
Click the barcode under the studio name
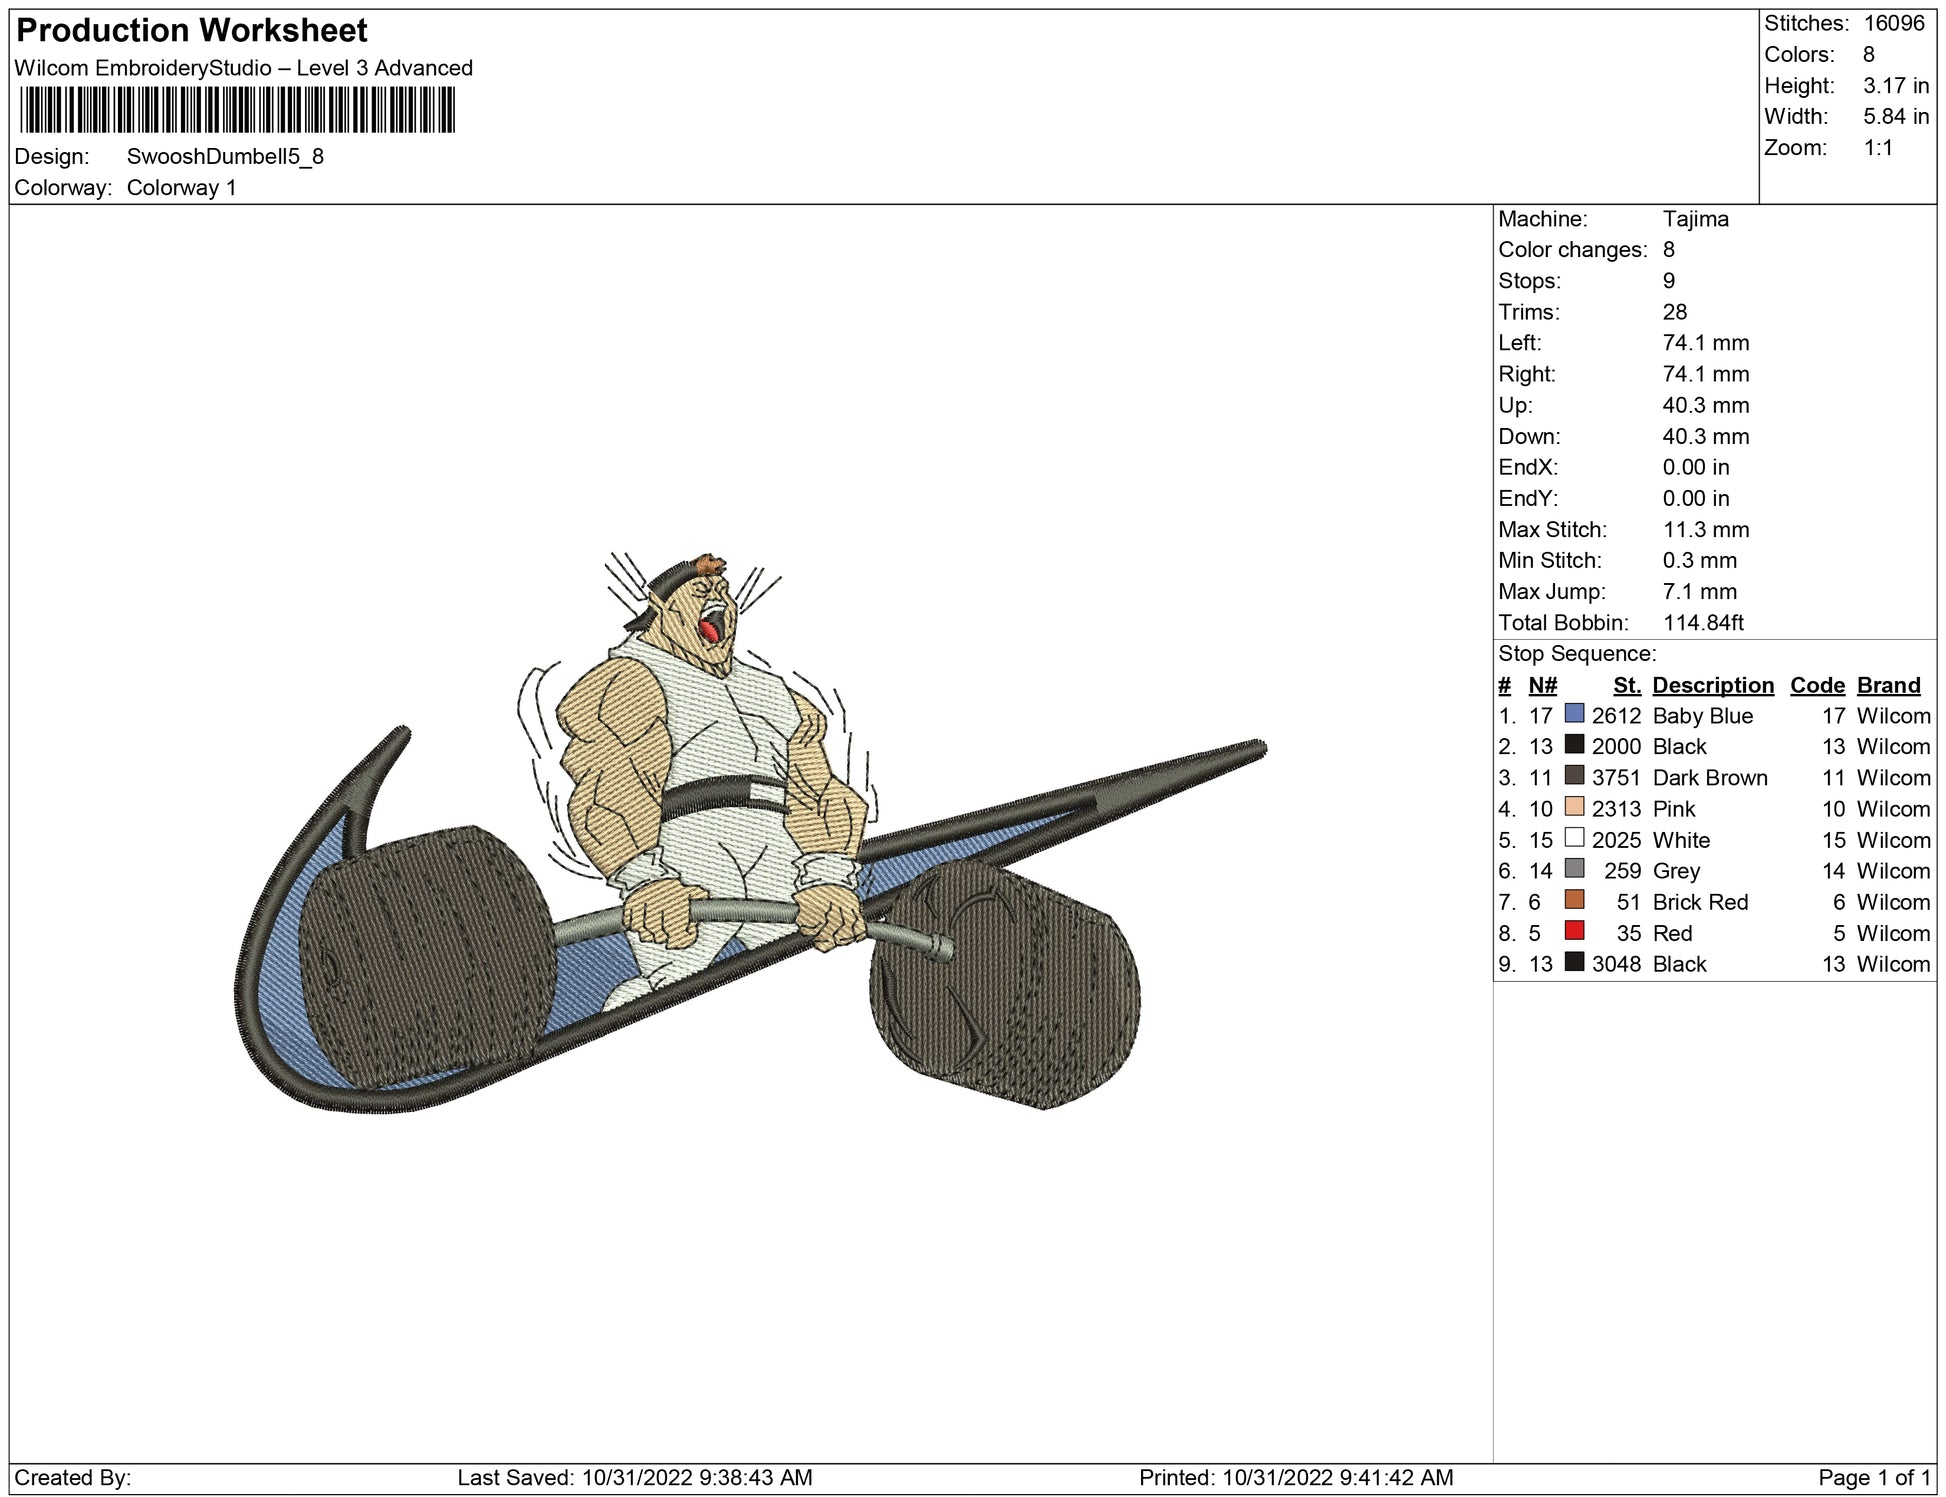(237, 110)
